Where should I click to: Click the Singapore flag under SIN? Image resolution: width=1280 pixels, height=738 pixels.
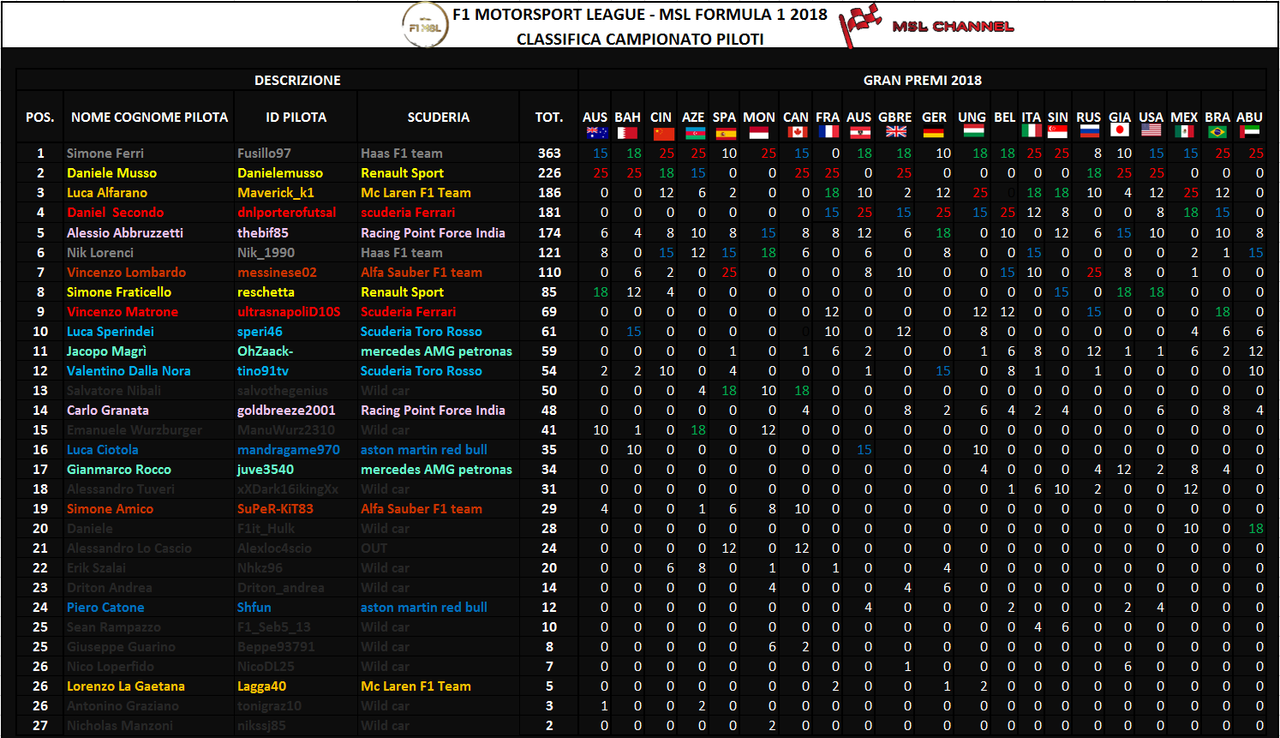(x=1057, y=132)
